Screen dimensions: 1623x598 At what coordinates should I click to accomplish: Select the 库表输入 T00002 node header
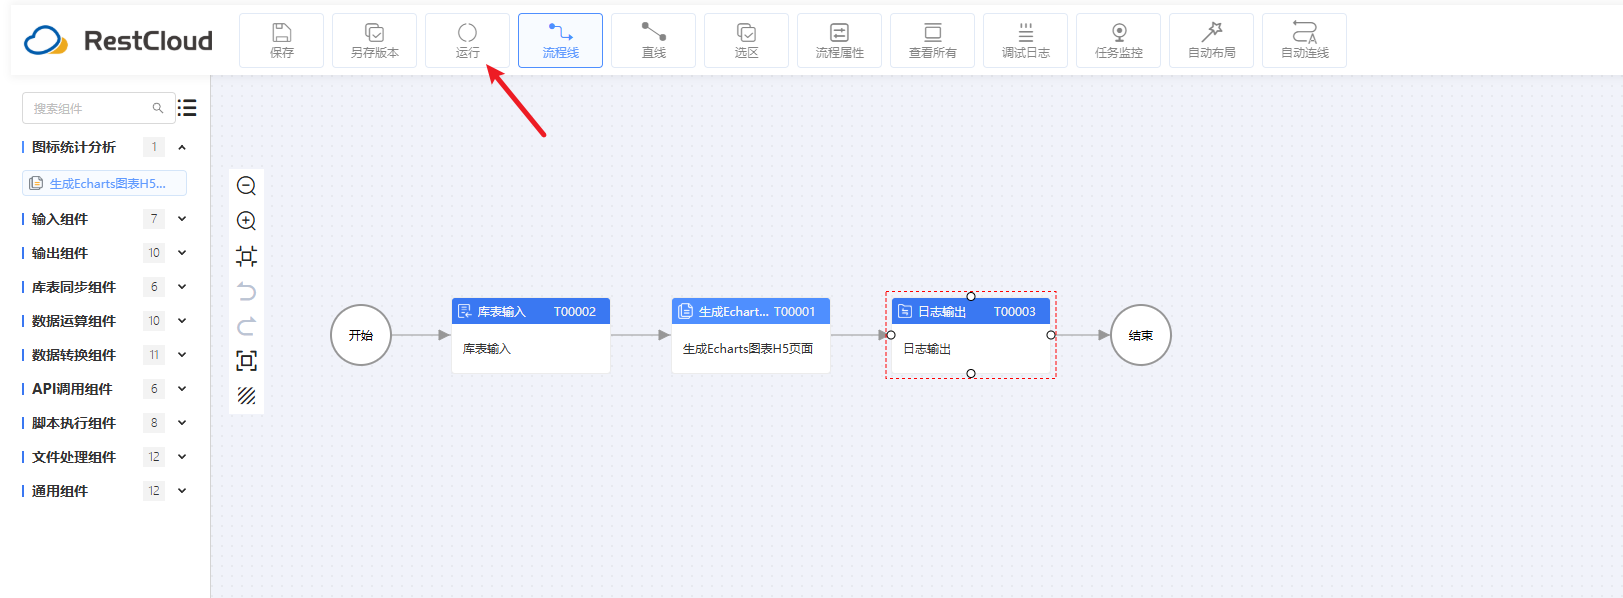click(x=531, y=311)
